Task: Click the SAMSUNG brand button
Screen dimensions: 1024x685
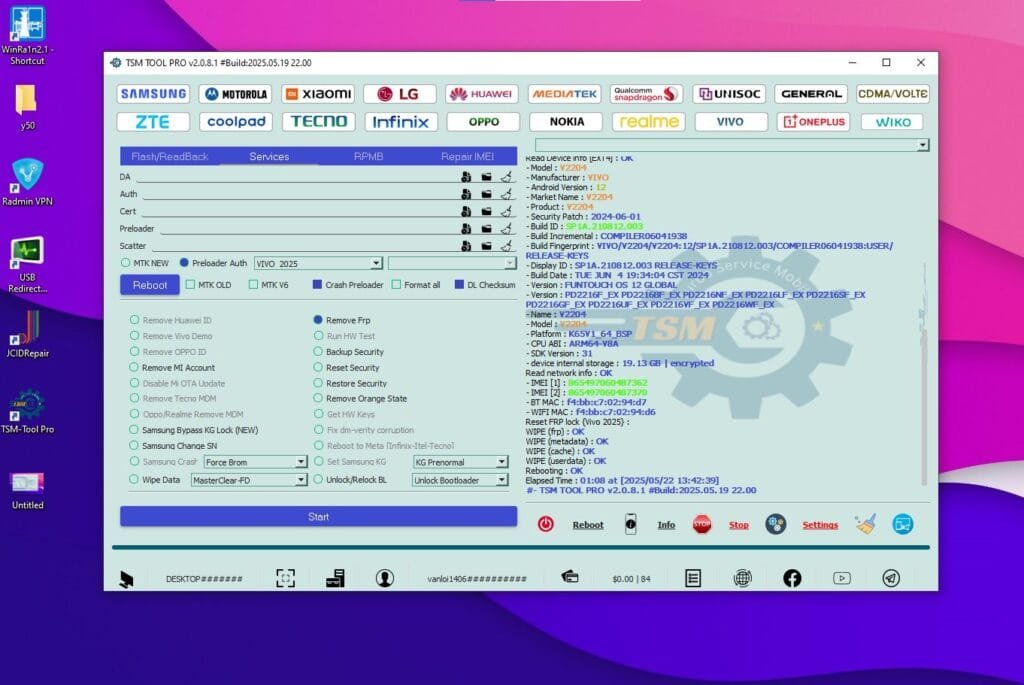Action: coord(152,93)
